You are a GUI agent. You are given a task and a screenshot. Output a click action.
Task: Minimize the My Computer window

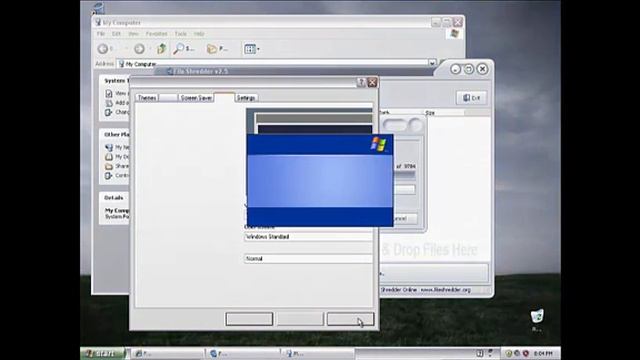point(436,22)
